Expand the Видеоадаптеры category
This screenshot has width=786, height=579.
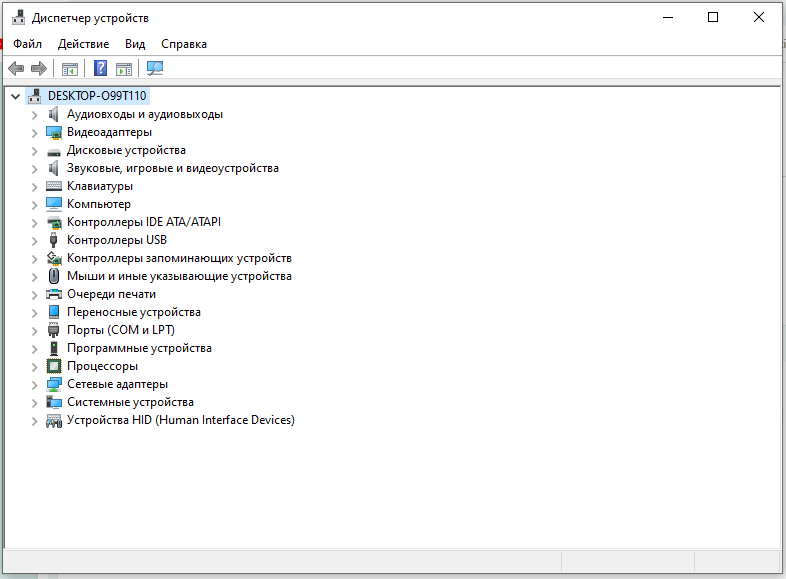click(x=34, y=133)
